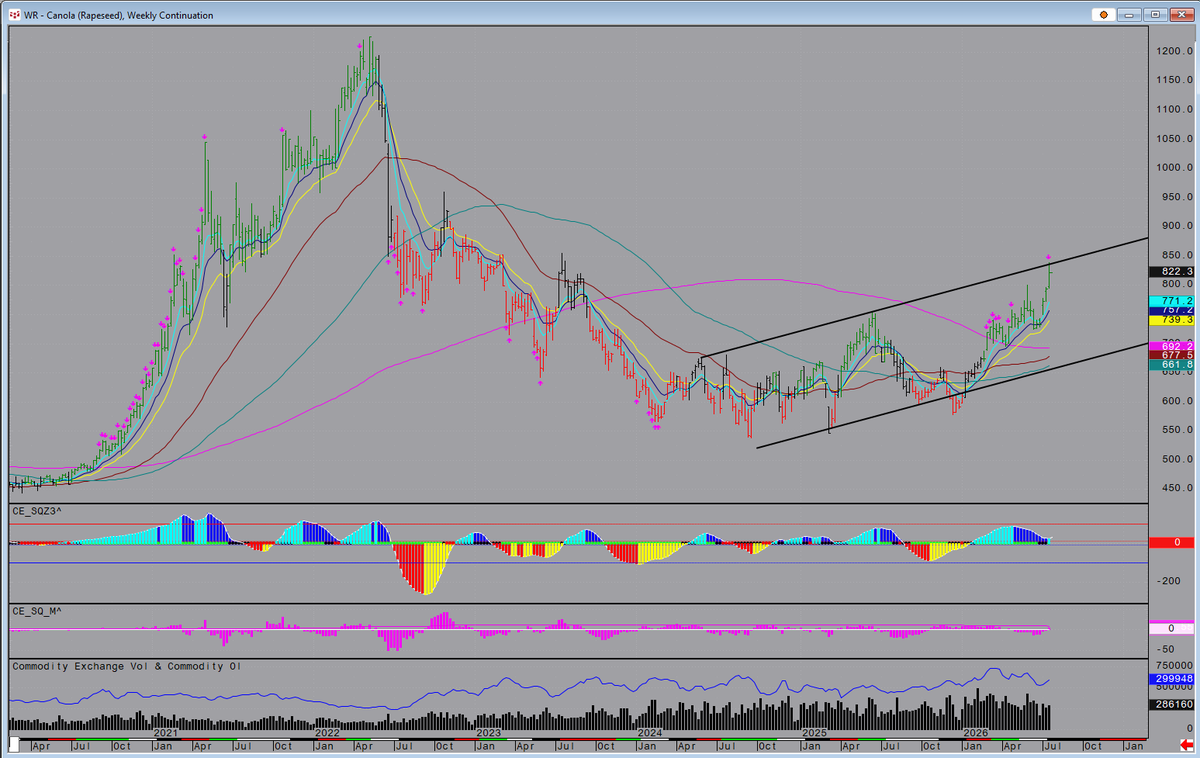Select the CE_SQZ3^ study label
The width and height of the screenshot is (1200, 758).
[36, 510]
